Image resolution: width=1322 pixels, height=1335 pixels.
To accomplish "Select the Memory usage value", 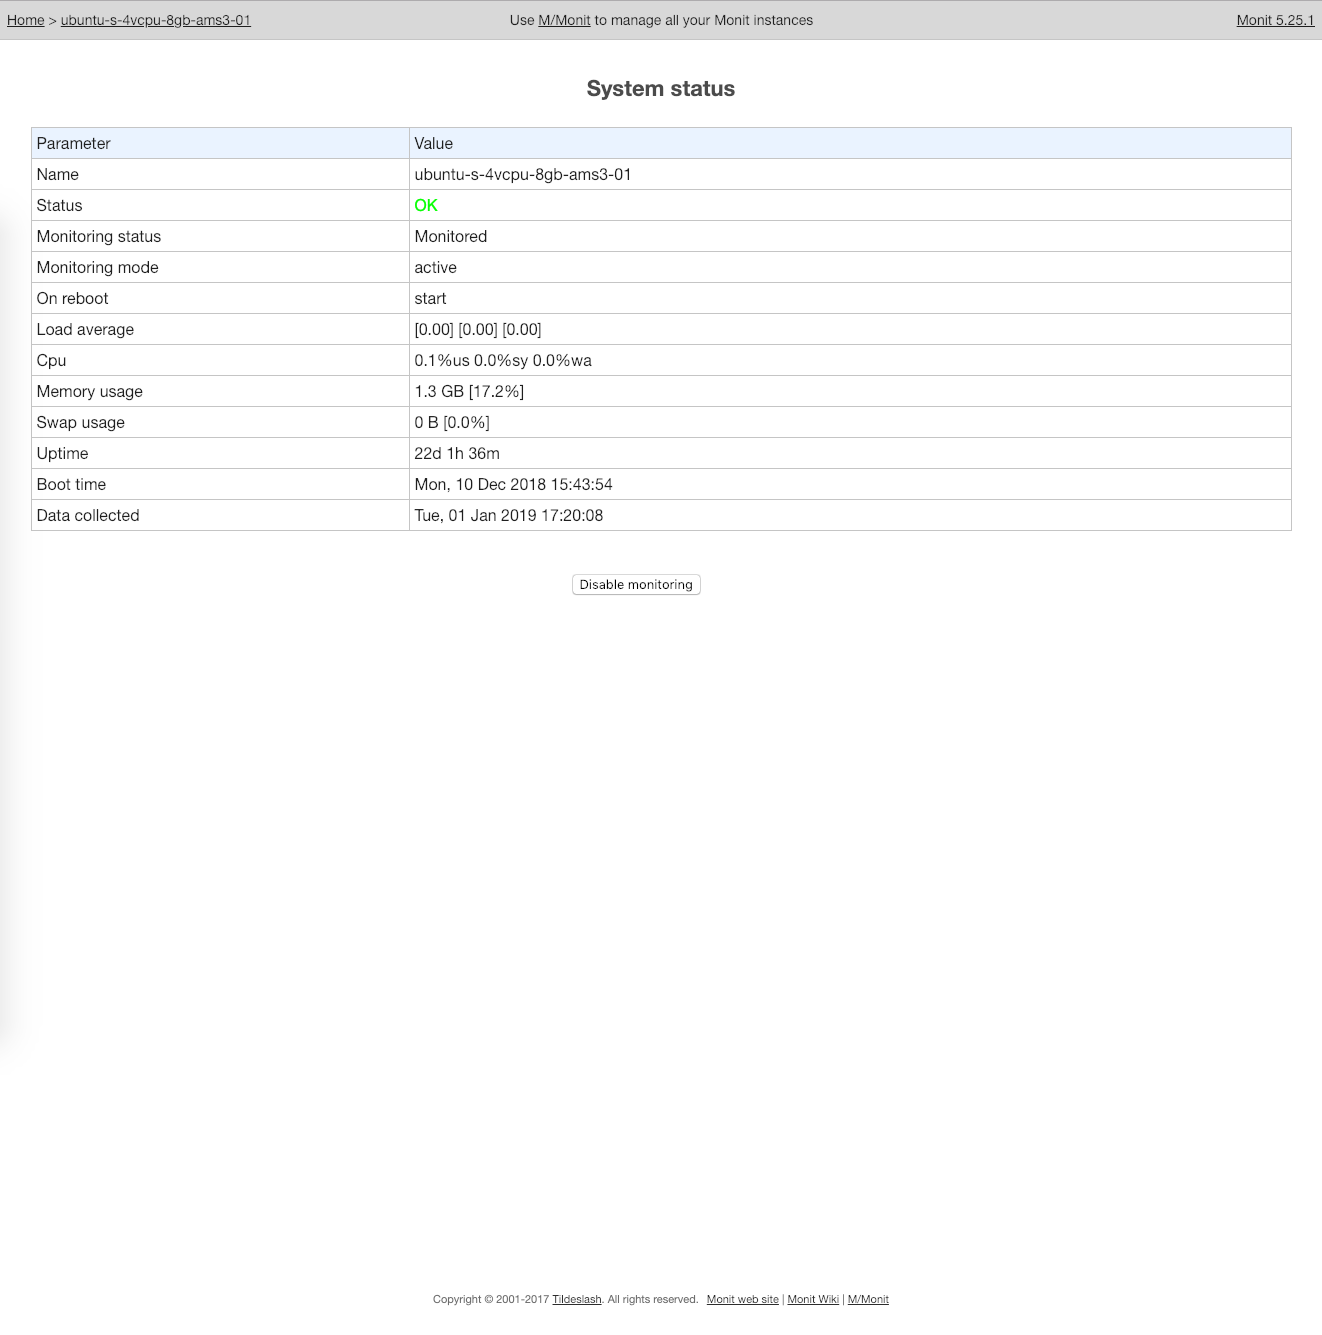I will click(x=469, y=391).
